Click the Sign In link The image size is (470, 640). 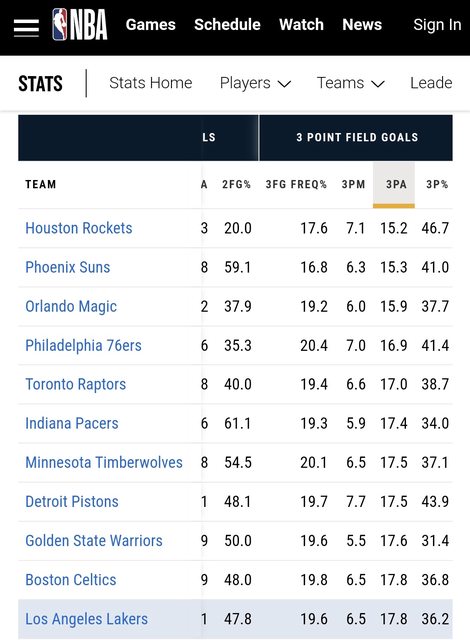(x=437, y=25)
